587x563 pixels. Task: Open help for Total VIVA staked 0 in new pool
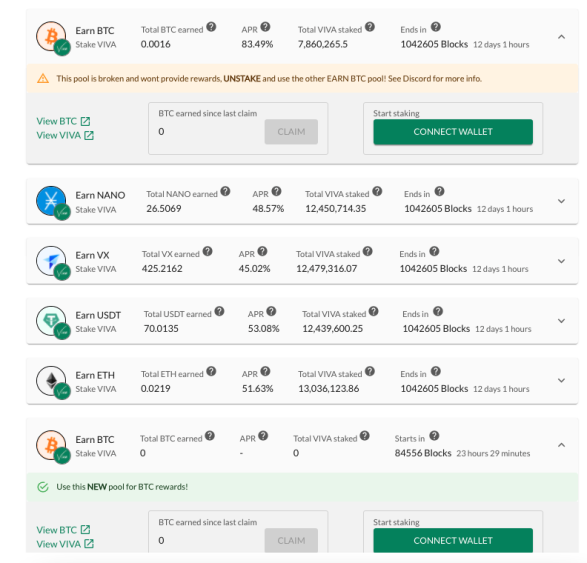(x=365, y=436)
